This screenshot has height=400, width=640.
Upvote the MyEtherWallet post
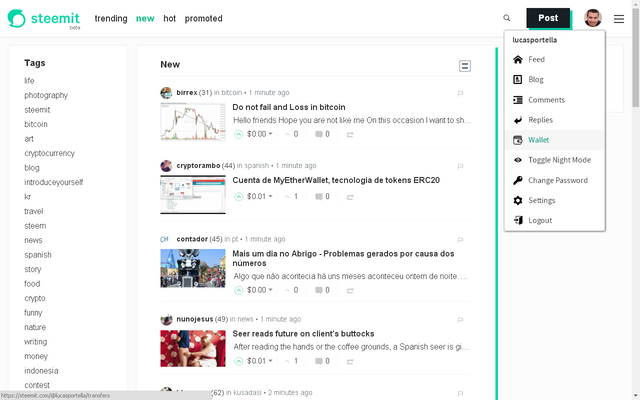[238, 197]
